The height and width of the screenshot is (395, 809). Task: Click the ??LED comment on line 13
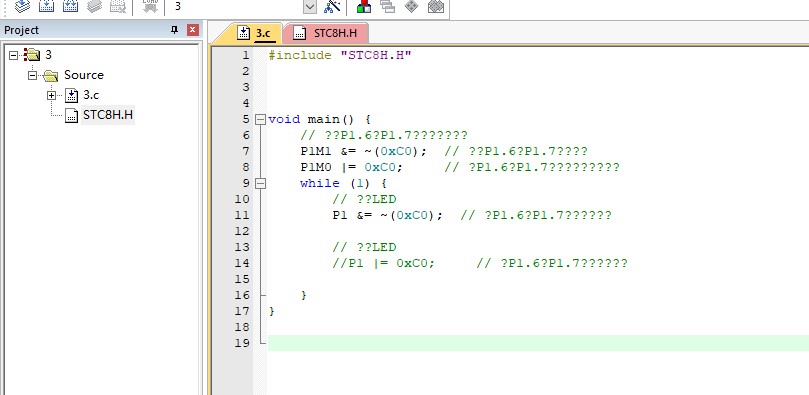[x=364, y=248]
